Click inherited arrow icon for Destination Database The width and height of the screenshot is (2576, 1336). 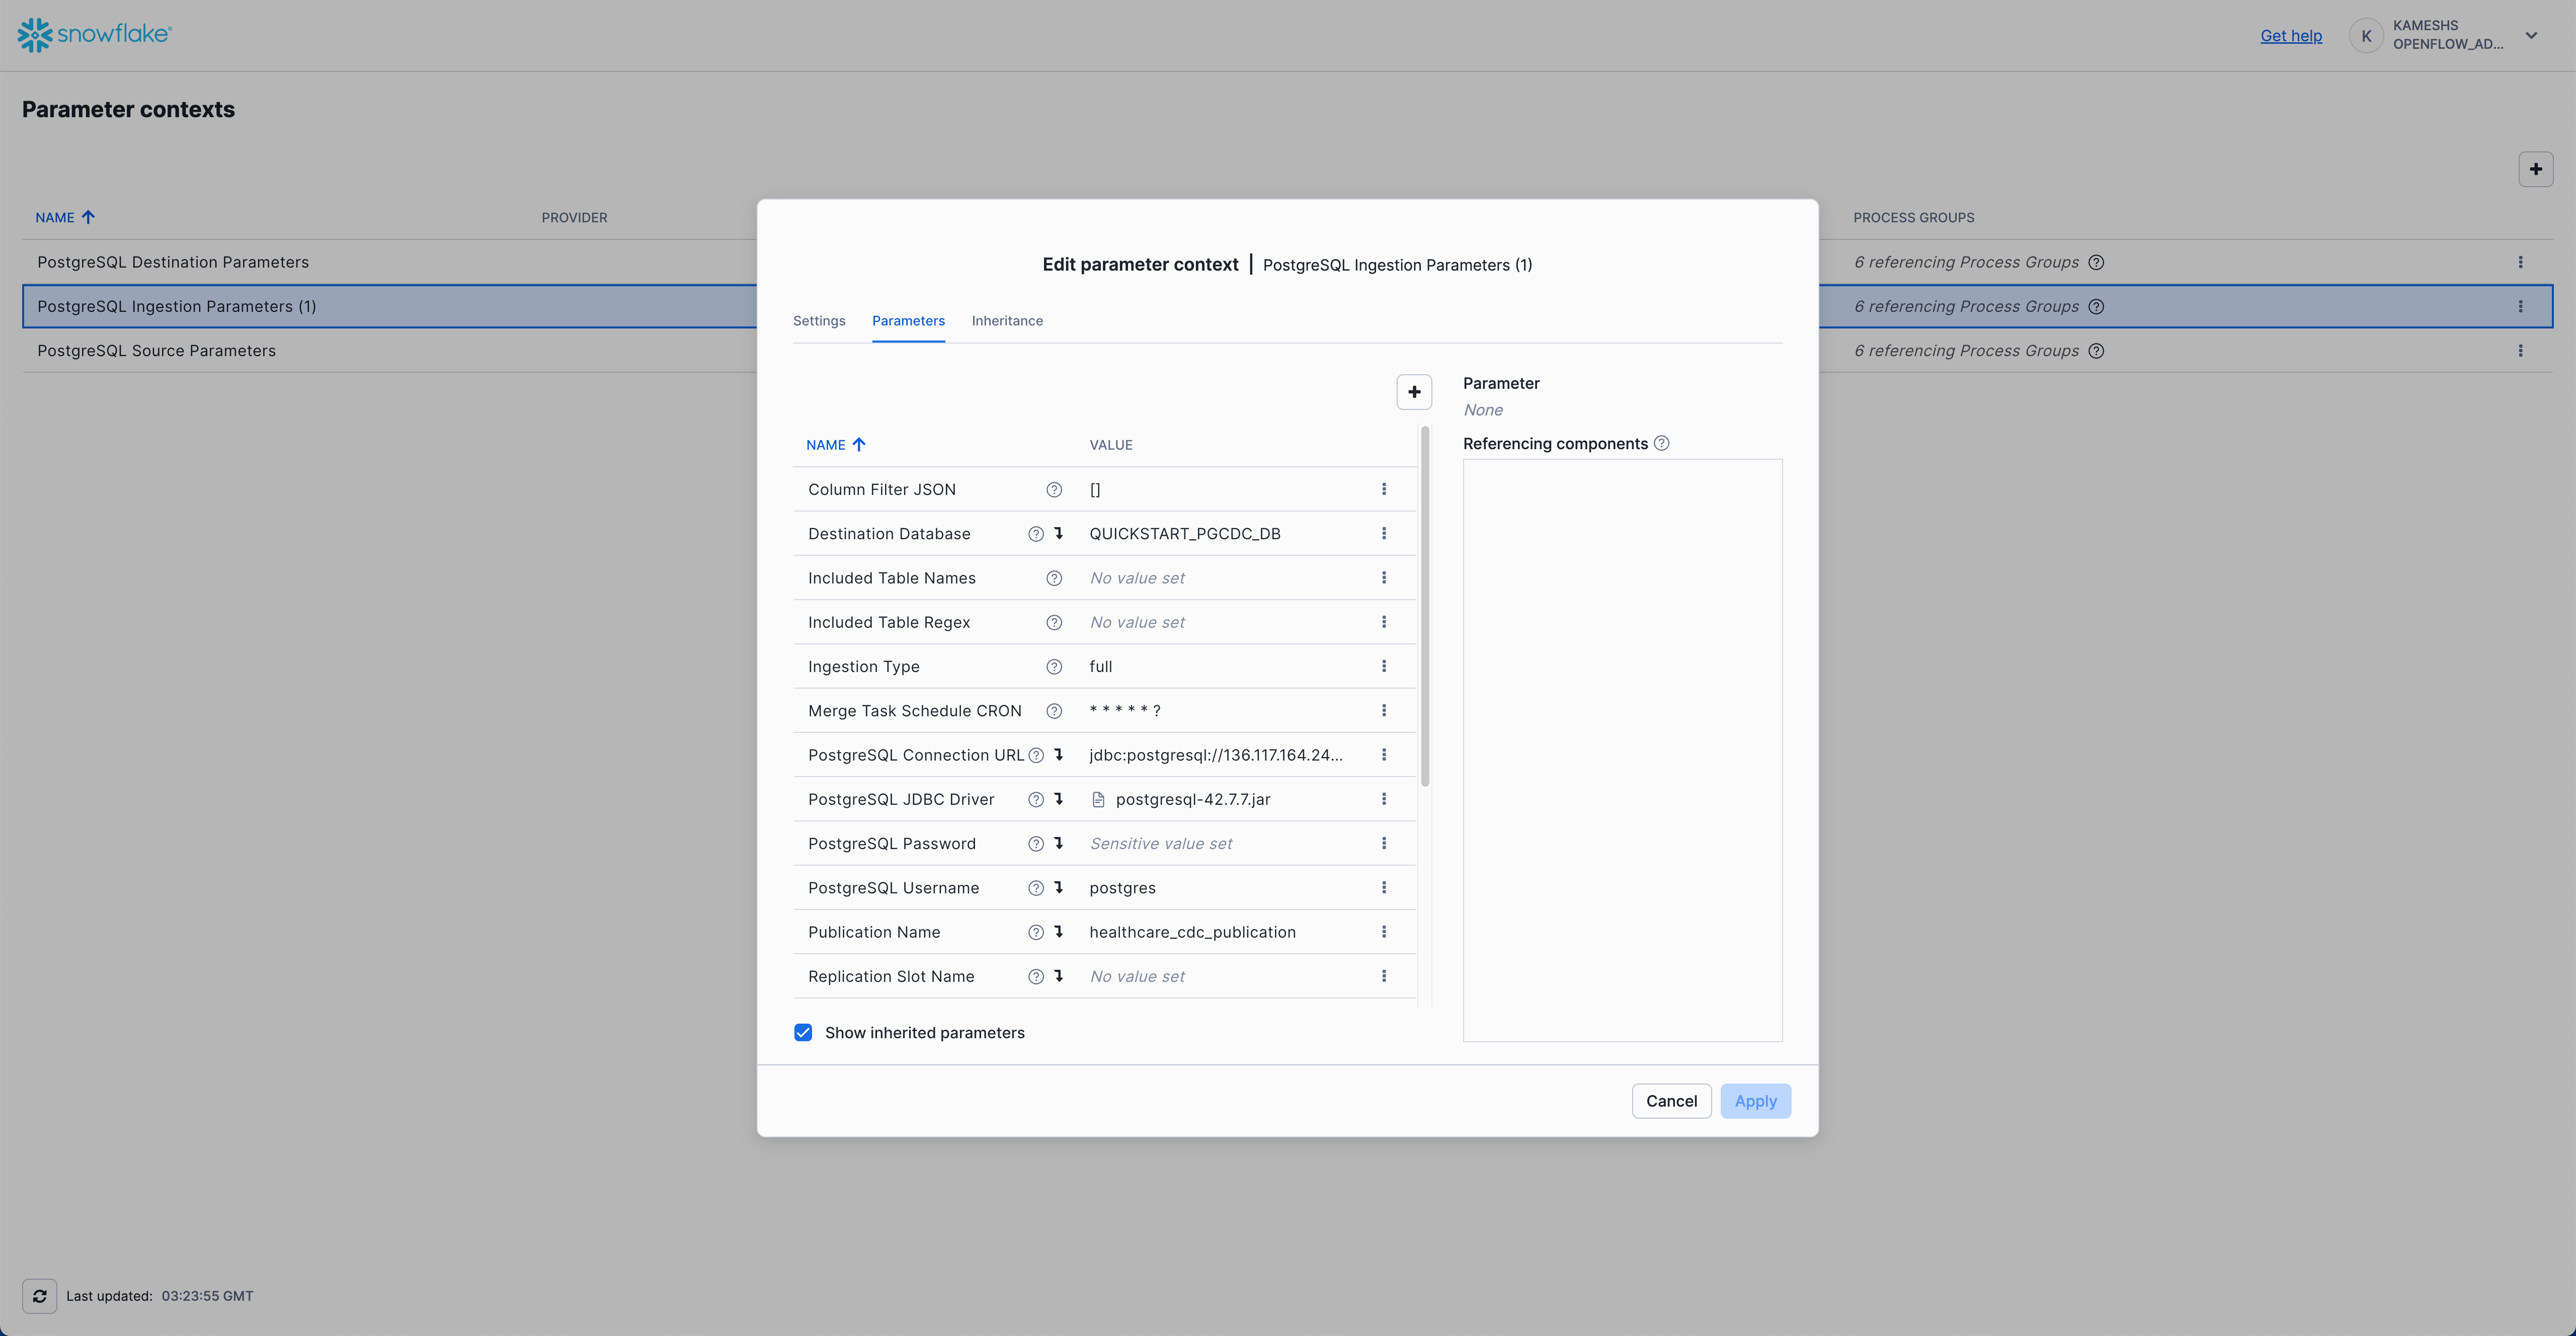pyautogui.click(x=1059, y=533)
